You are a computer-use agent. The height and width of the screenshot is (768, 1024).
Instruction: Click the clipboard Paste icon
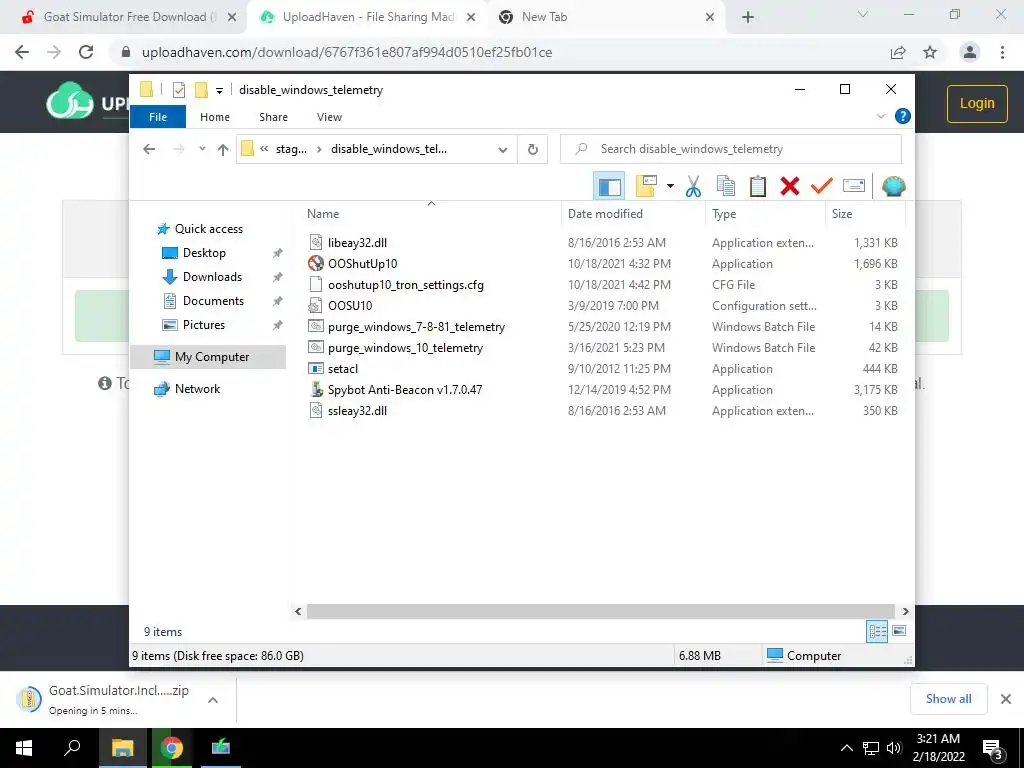click(758, 187)
